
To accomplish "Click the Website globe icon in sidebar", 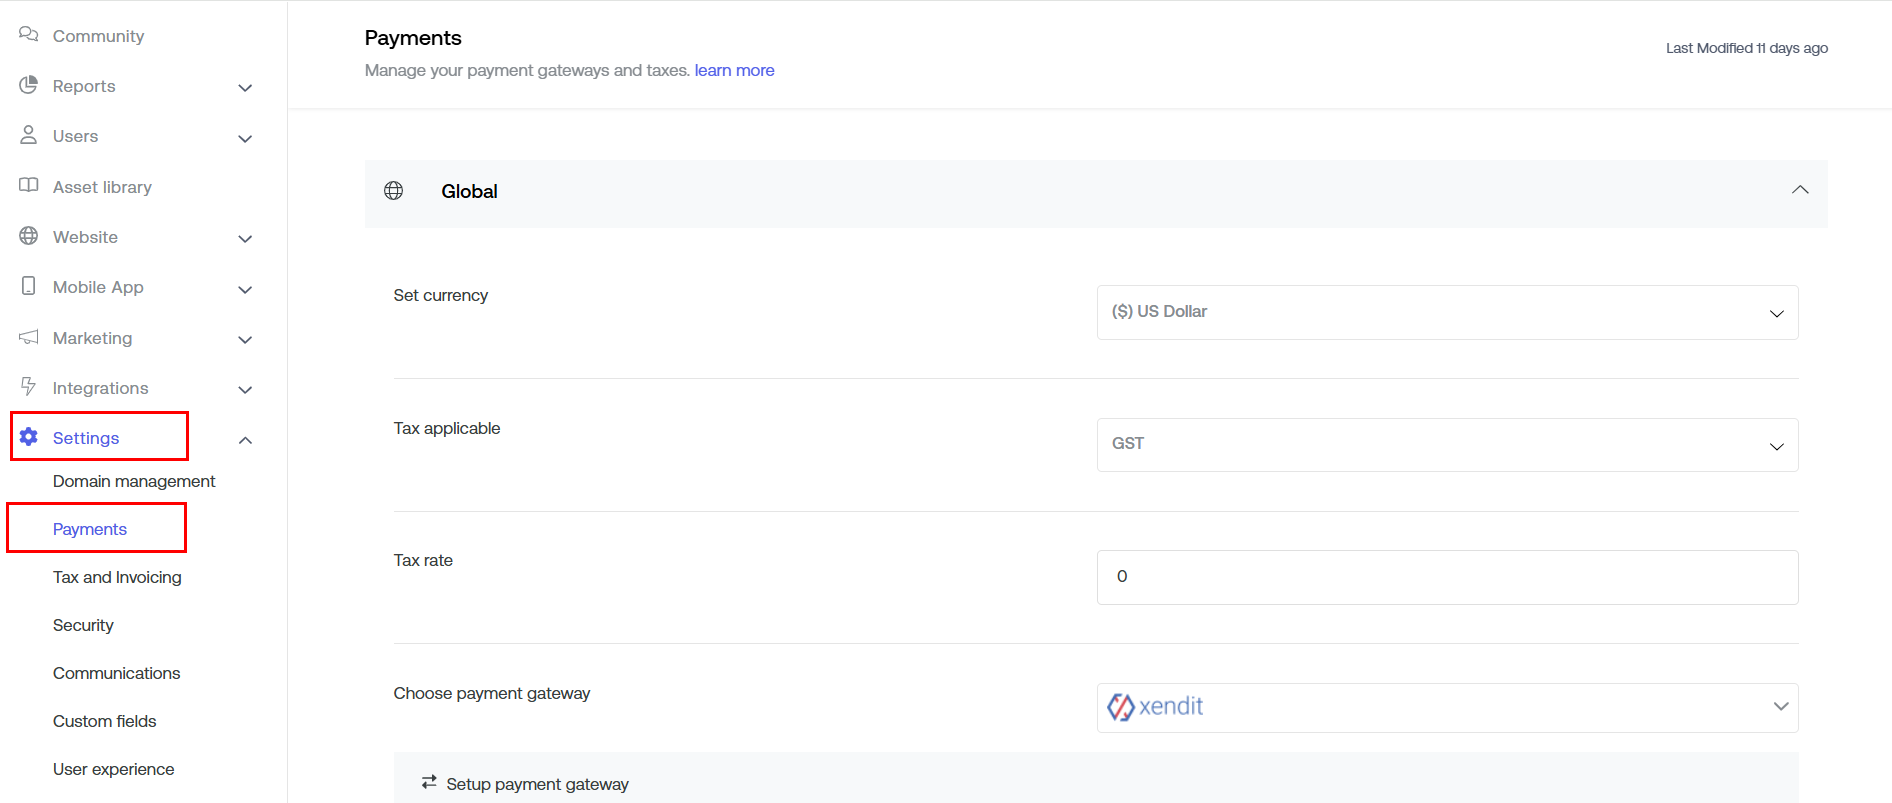I will pyautogui.click(x=28, y=236).
